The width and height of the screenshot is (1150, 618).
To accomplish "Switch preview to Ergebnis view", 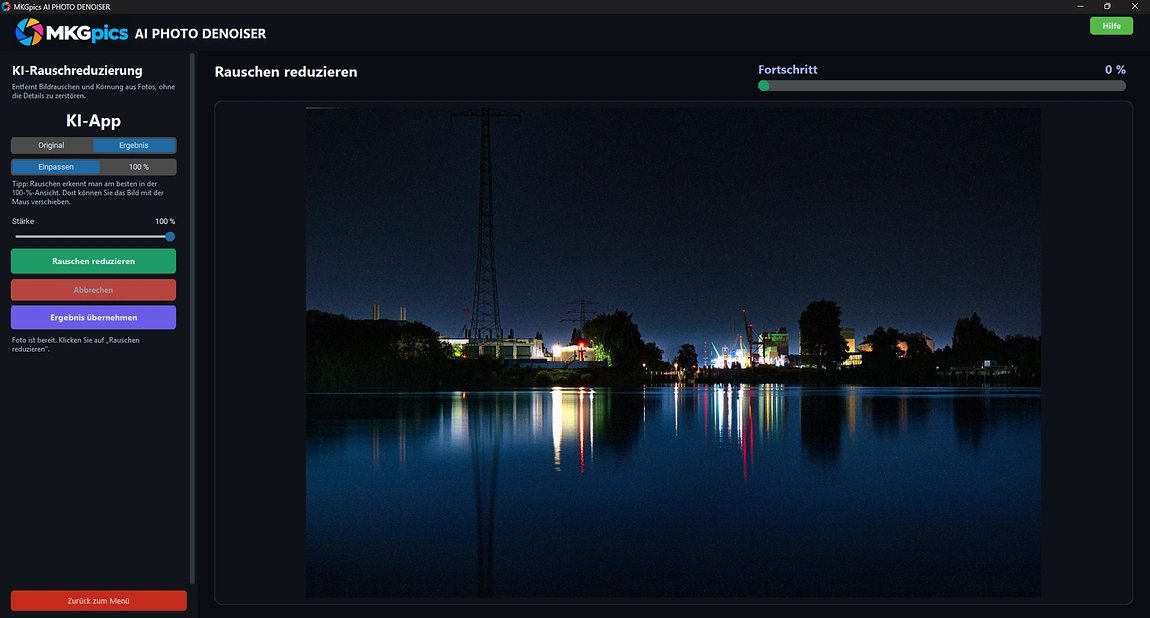I will click(x=134, y=145).
